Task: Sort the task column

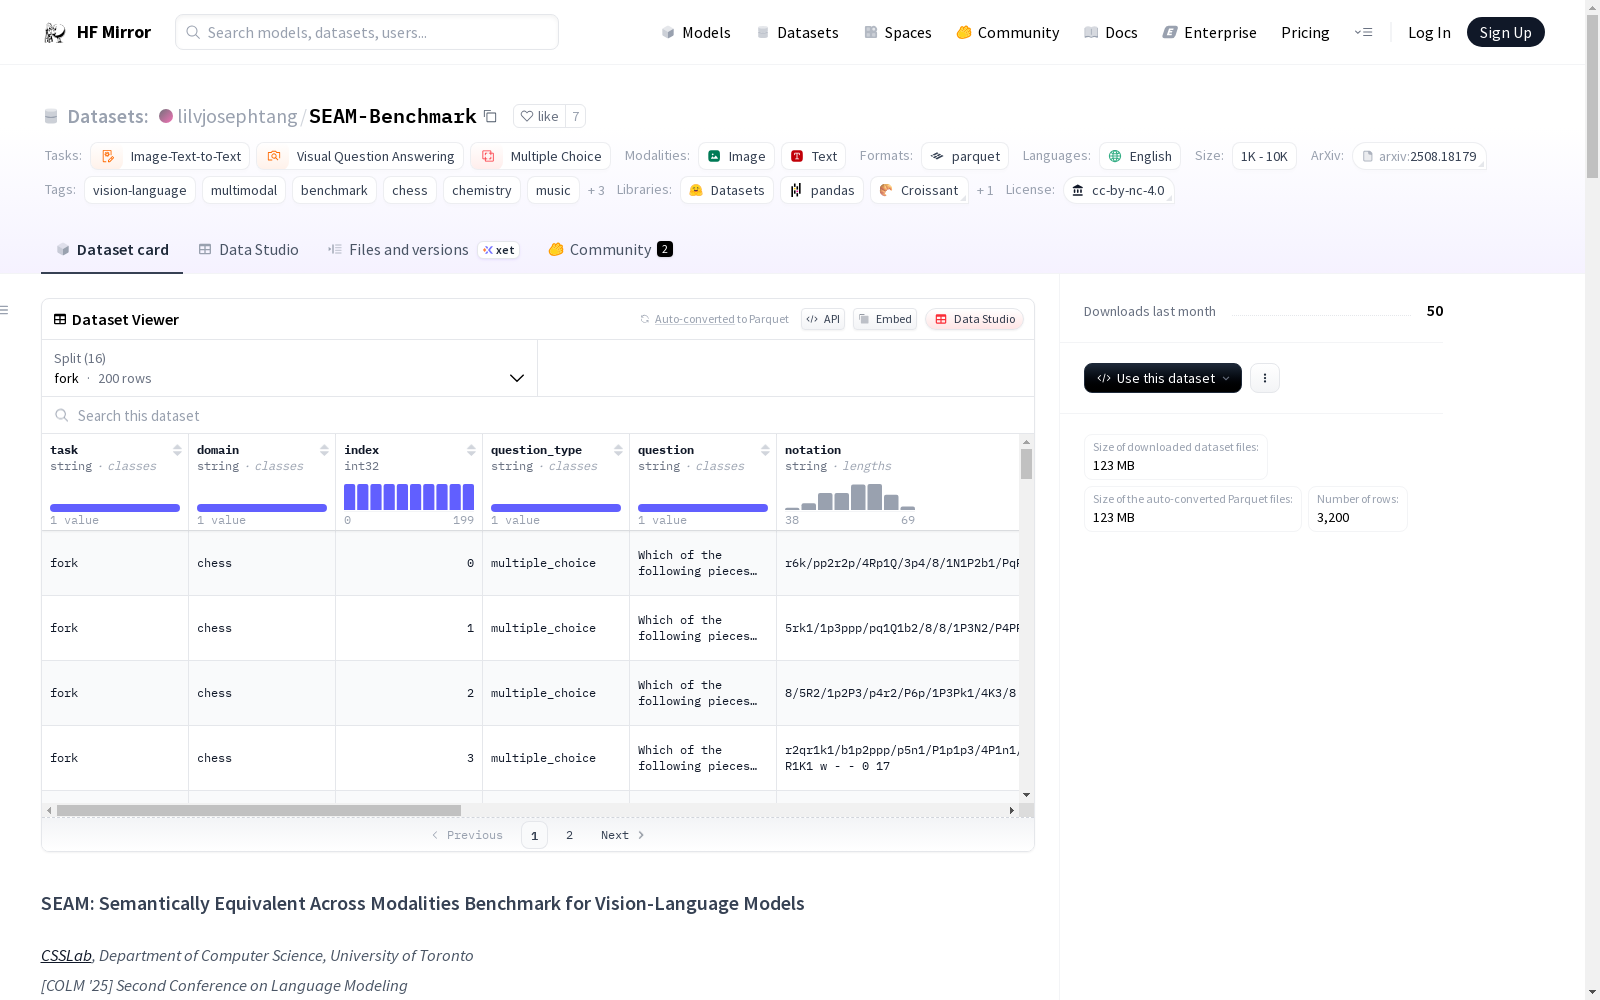Action: pos(177,450)
